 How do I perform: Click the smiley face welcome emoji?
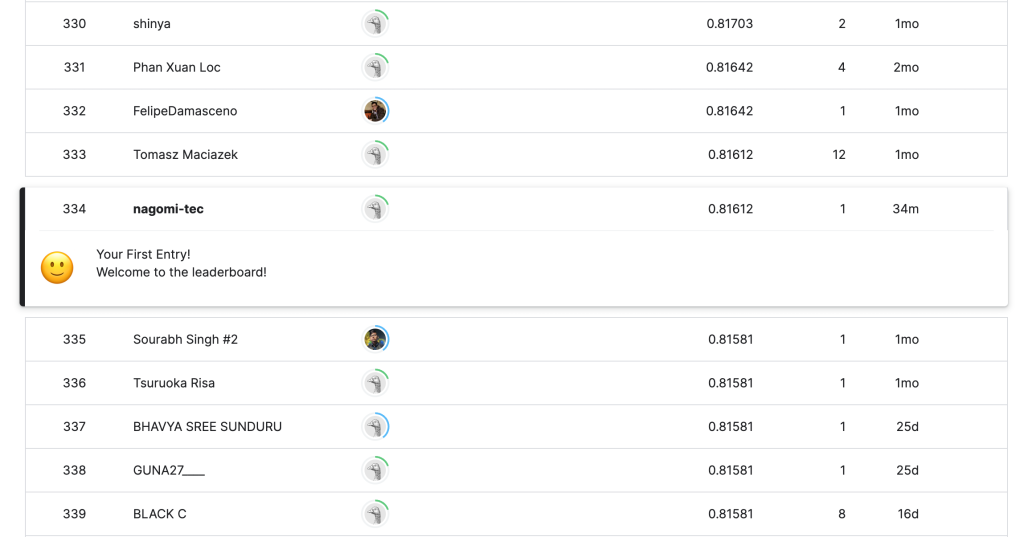[57, 268]
